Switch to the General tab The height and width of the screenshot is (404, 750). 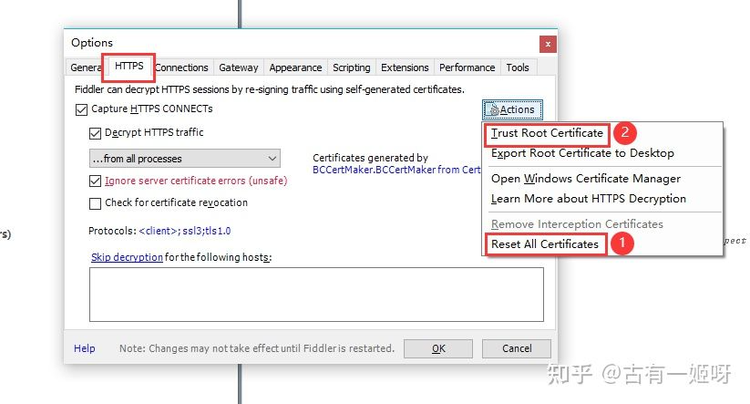click(x=85, y=67)
